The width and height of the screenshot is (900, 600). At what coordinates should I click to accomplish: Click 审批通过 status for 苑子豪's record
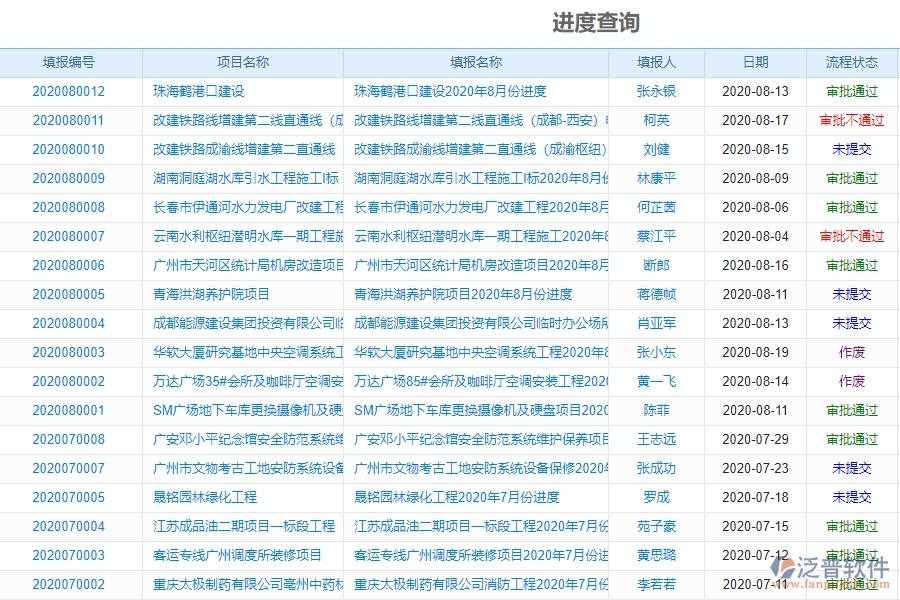pos(852,525)
